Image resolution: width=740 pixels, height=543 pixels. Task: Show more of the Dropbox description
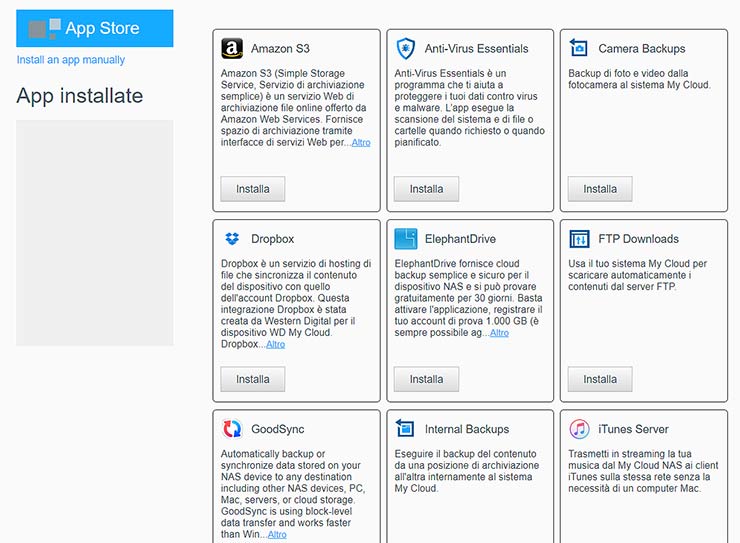click(x=275, y=345)
